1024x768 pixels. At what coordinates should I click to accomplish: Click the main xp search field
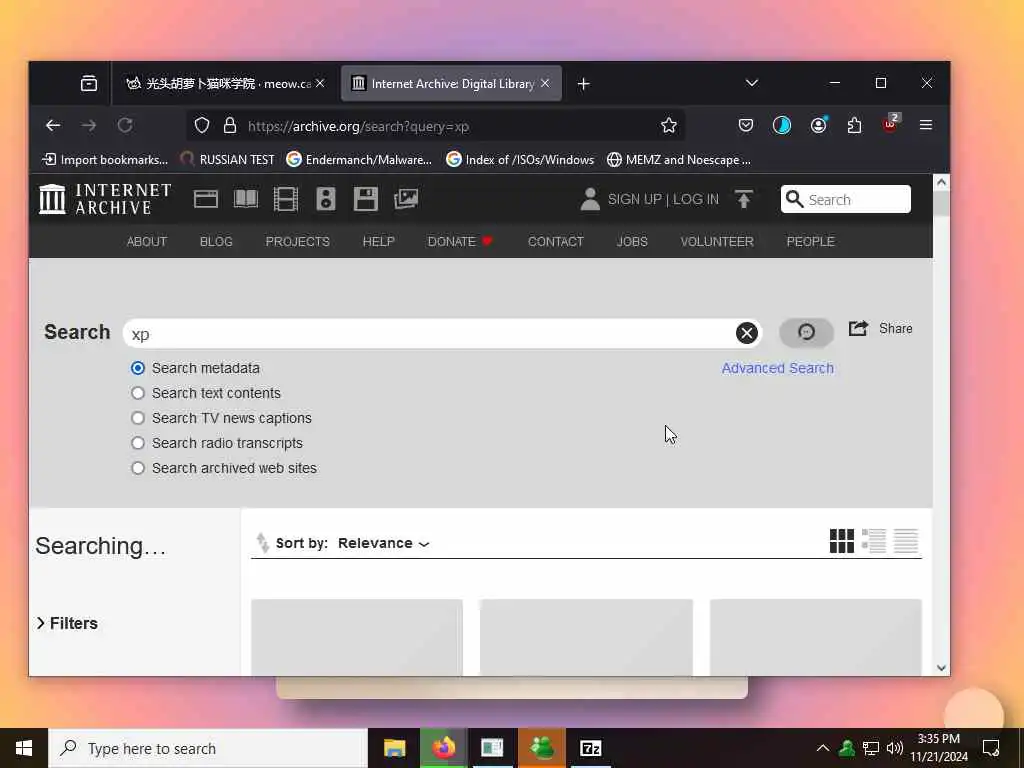tap(431, 334)
